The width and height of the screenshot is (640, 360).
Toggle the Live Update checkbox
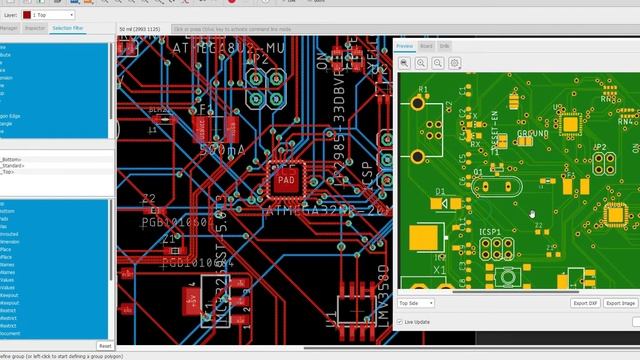coord(400,322)
